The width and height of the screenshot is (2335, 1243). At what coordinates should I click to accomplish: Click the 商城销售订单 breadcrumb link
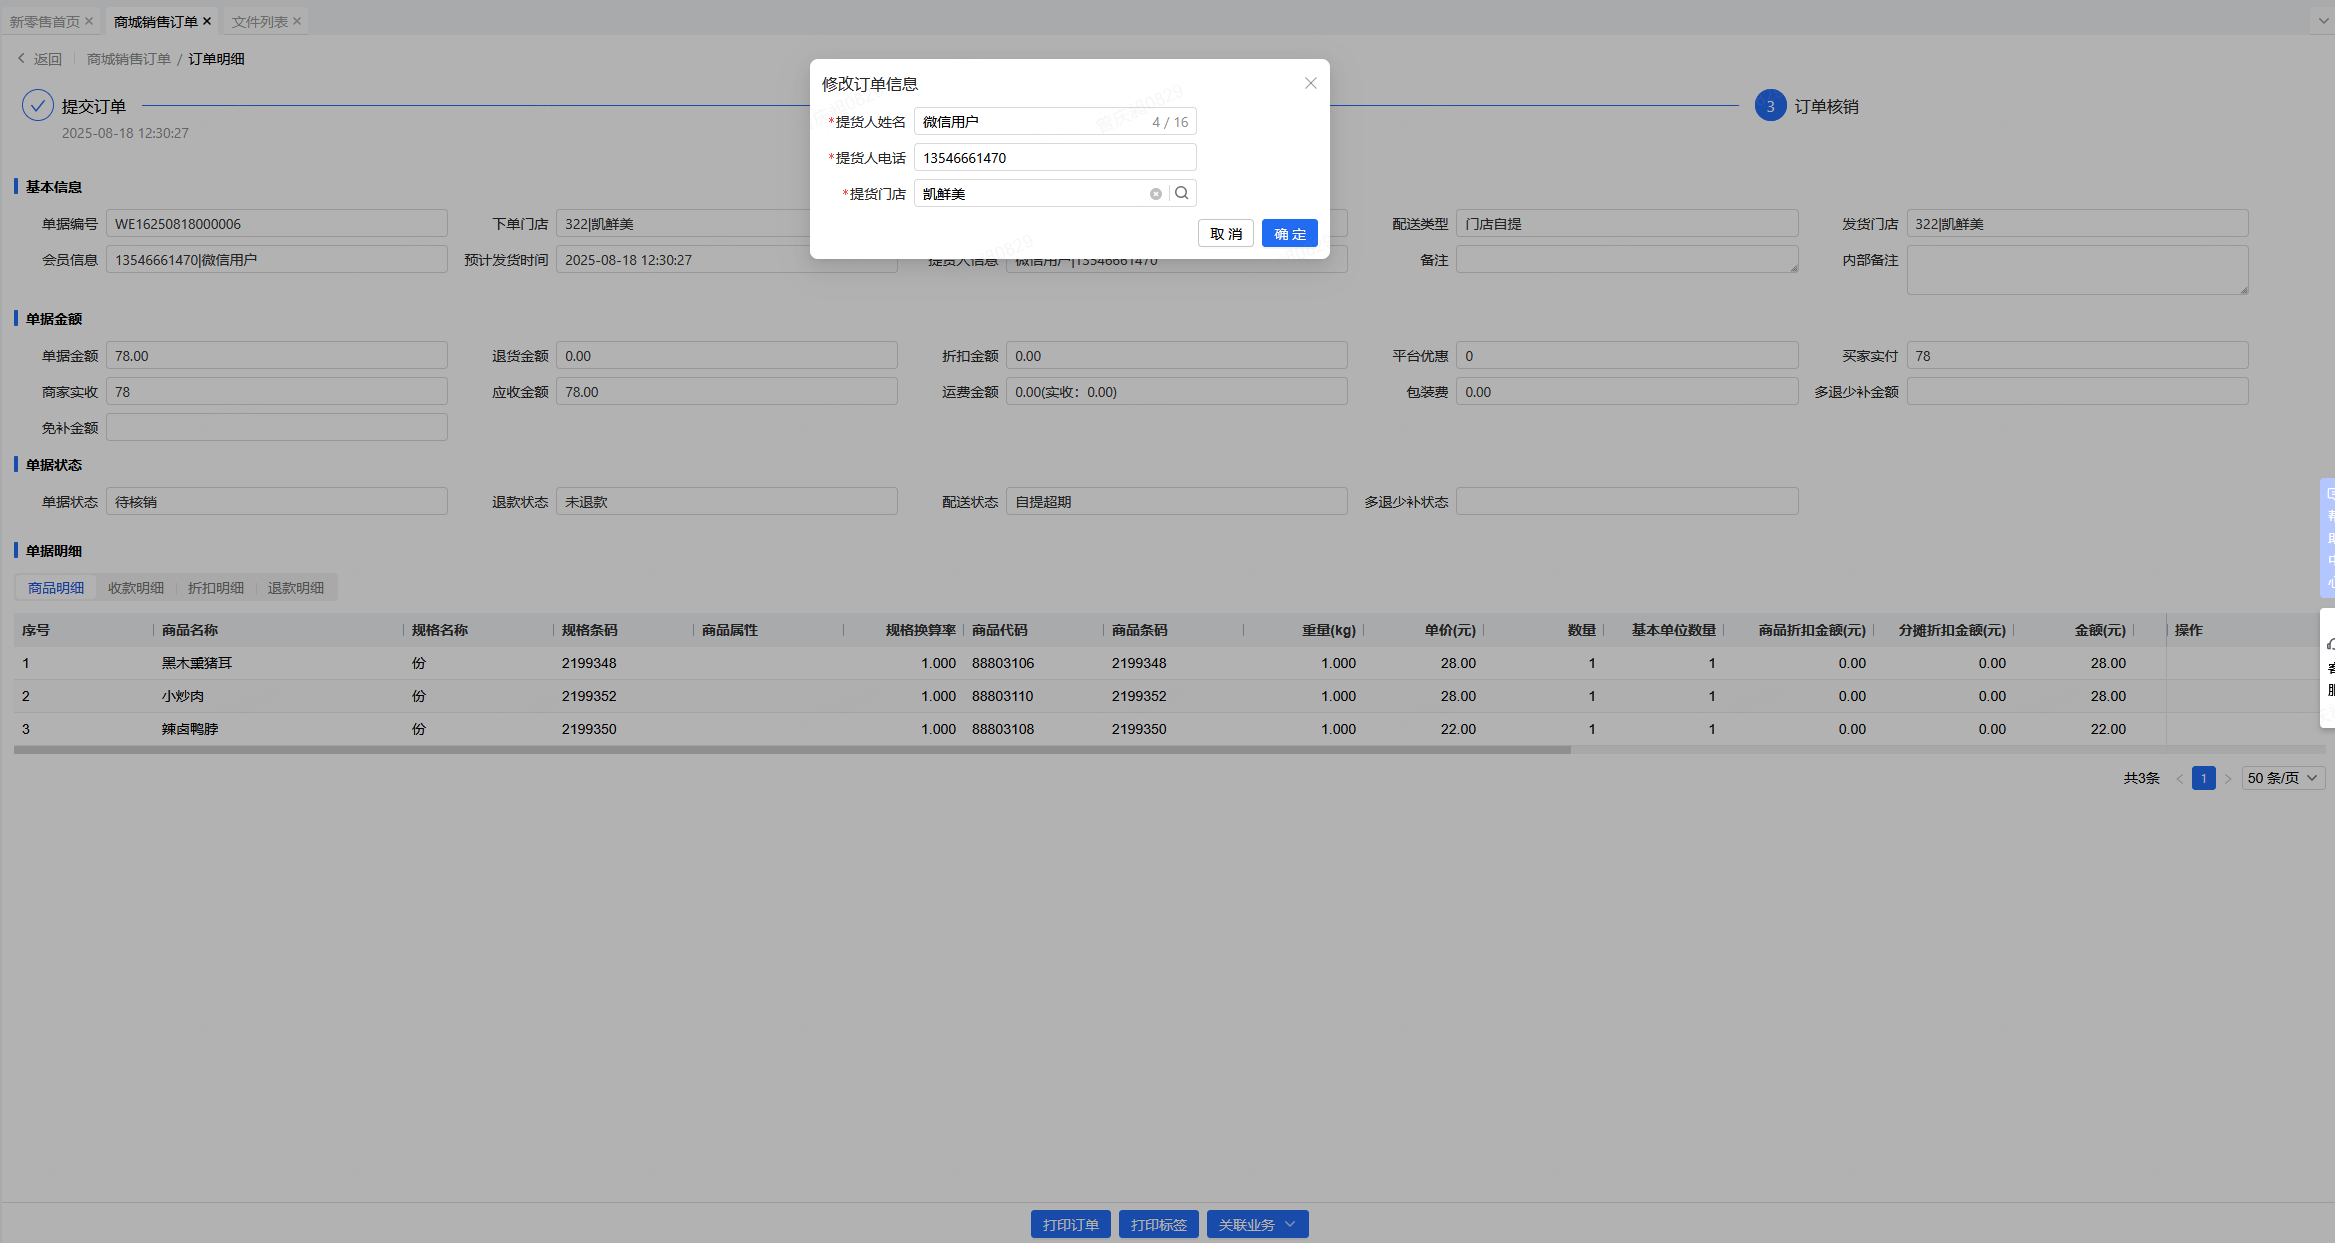point(129,59)
